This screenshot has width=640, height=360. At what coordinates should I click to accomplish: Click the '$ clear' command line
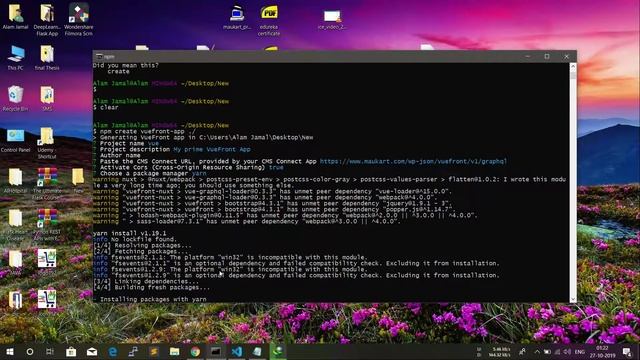(106, 107)
